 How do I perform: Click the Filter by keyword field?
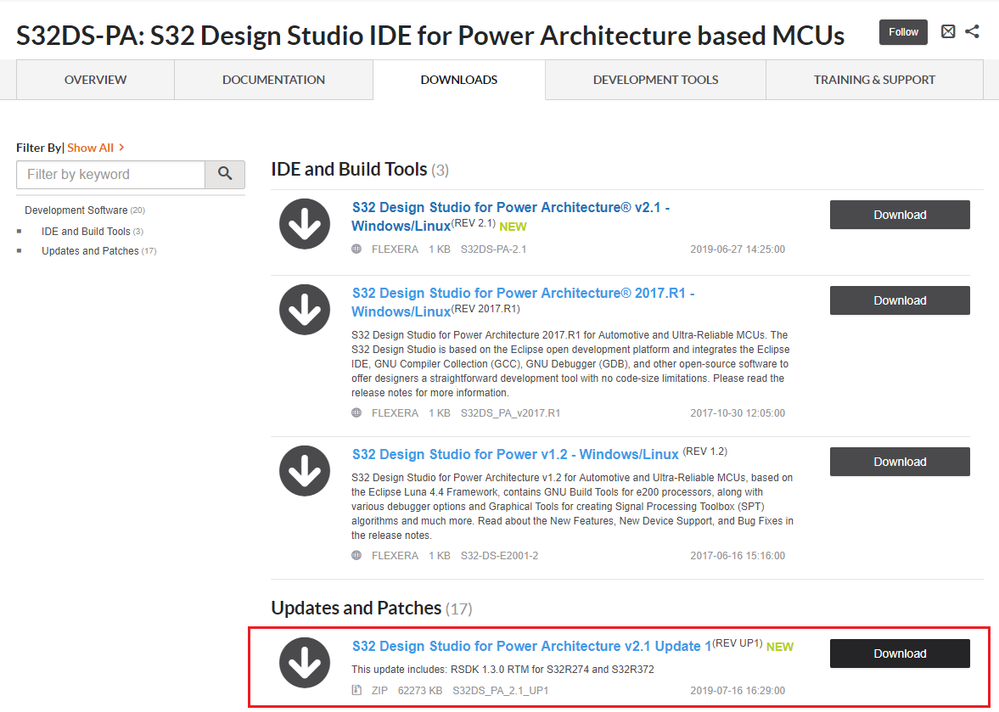point(111,174)
